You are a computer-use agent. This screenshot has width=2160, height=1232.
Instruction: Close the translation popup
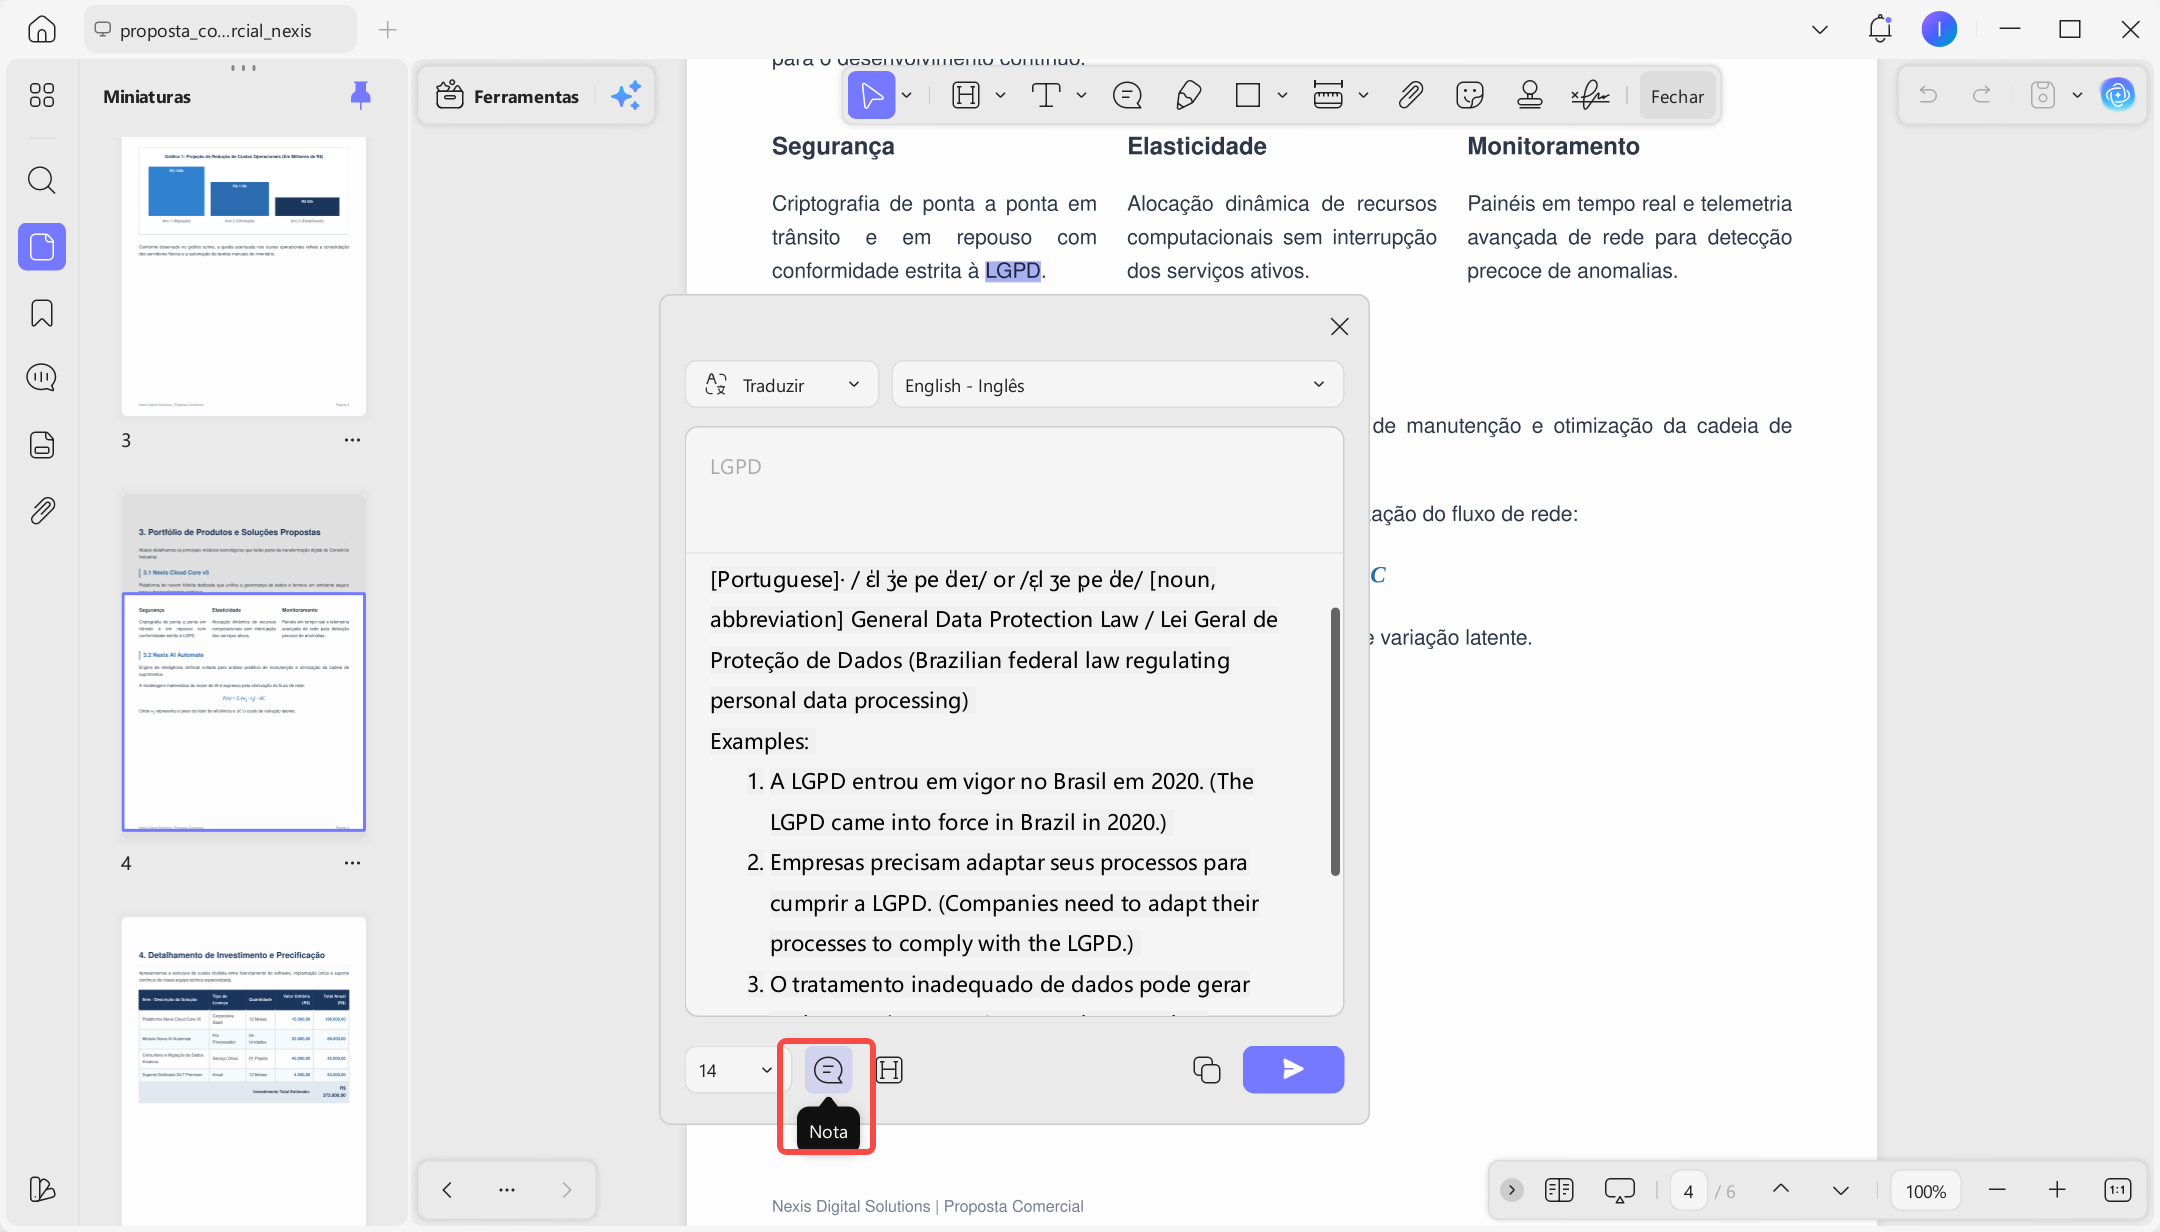1340,327
